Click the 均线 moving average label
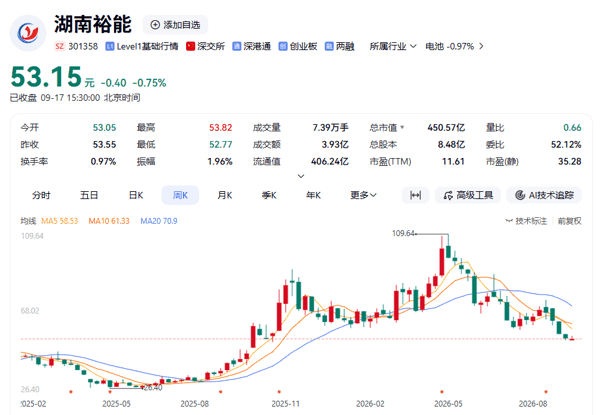The width and height of the screenshot is (600, 415). coord(28,221)
